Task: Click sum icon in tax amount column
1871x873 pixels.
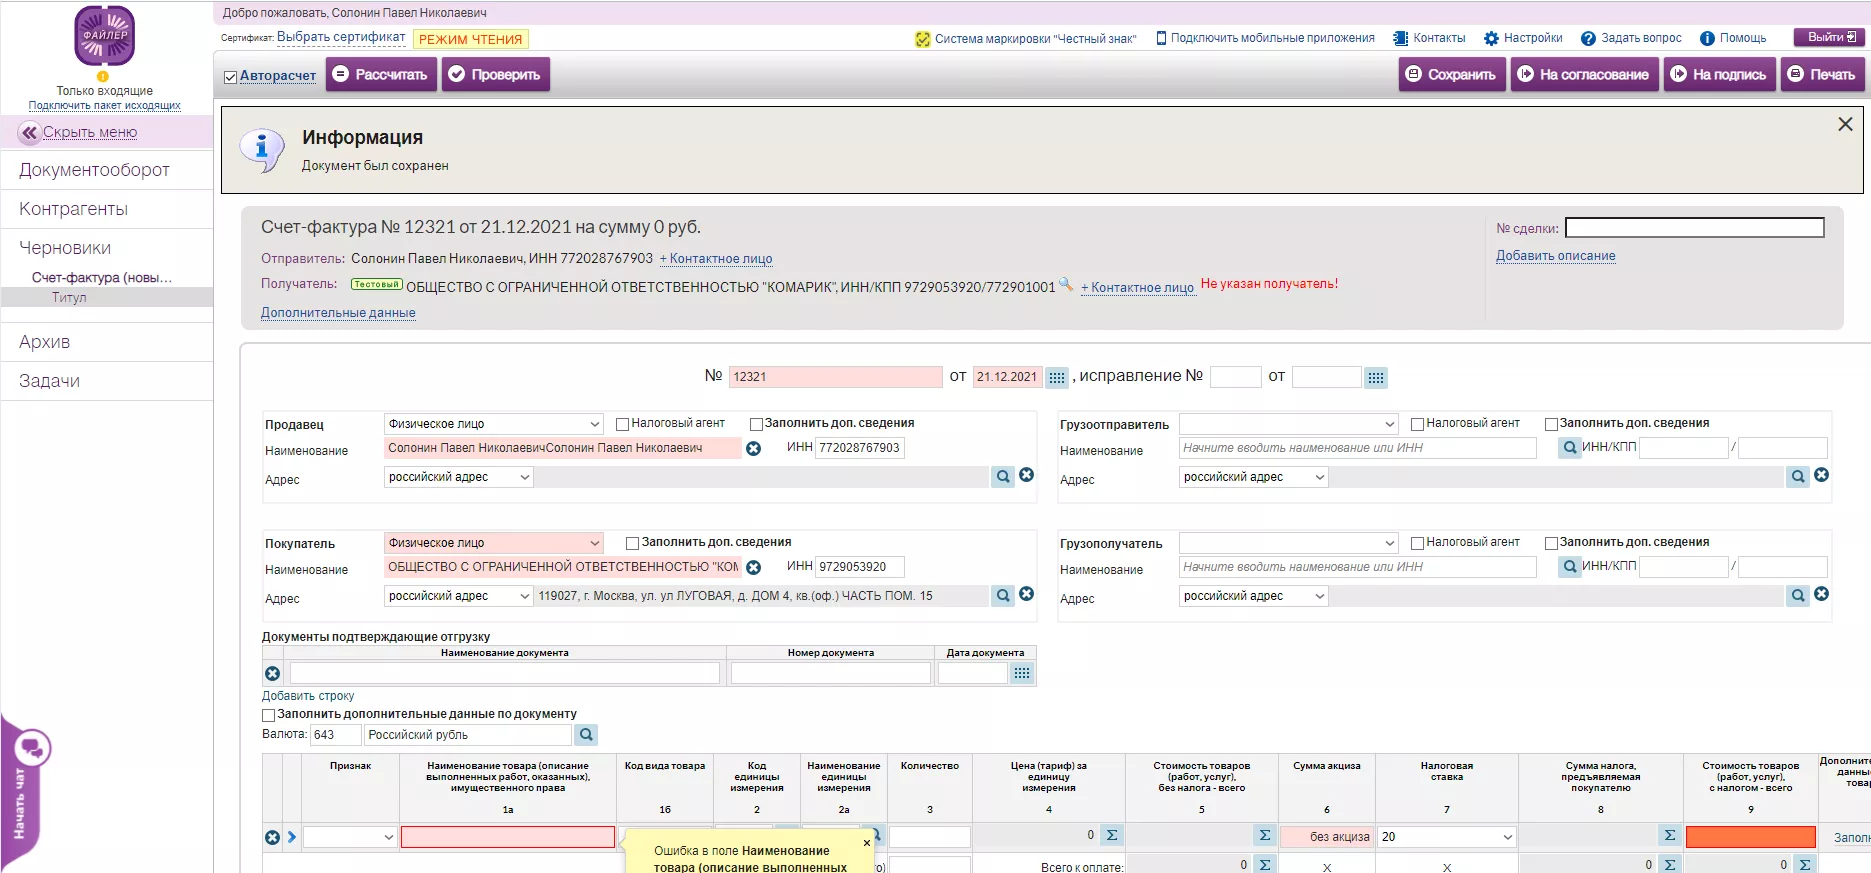Action: [1670, 836]
